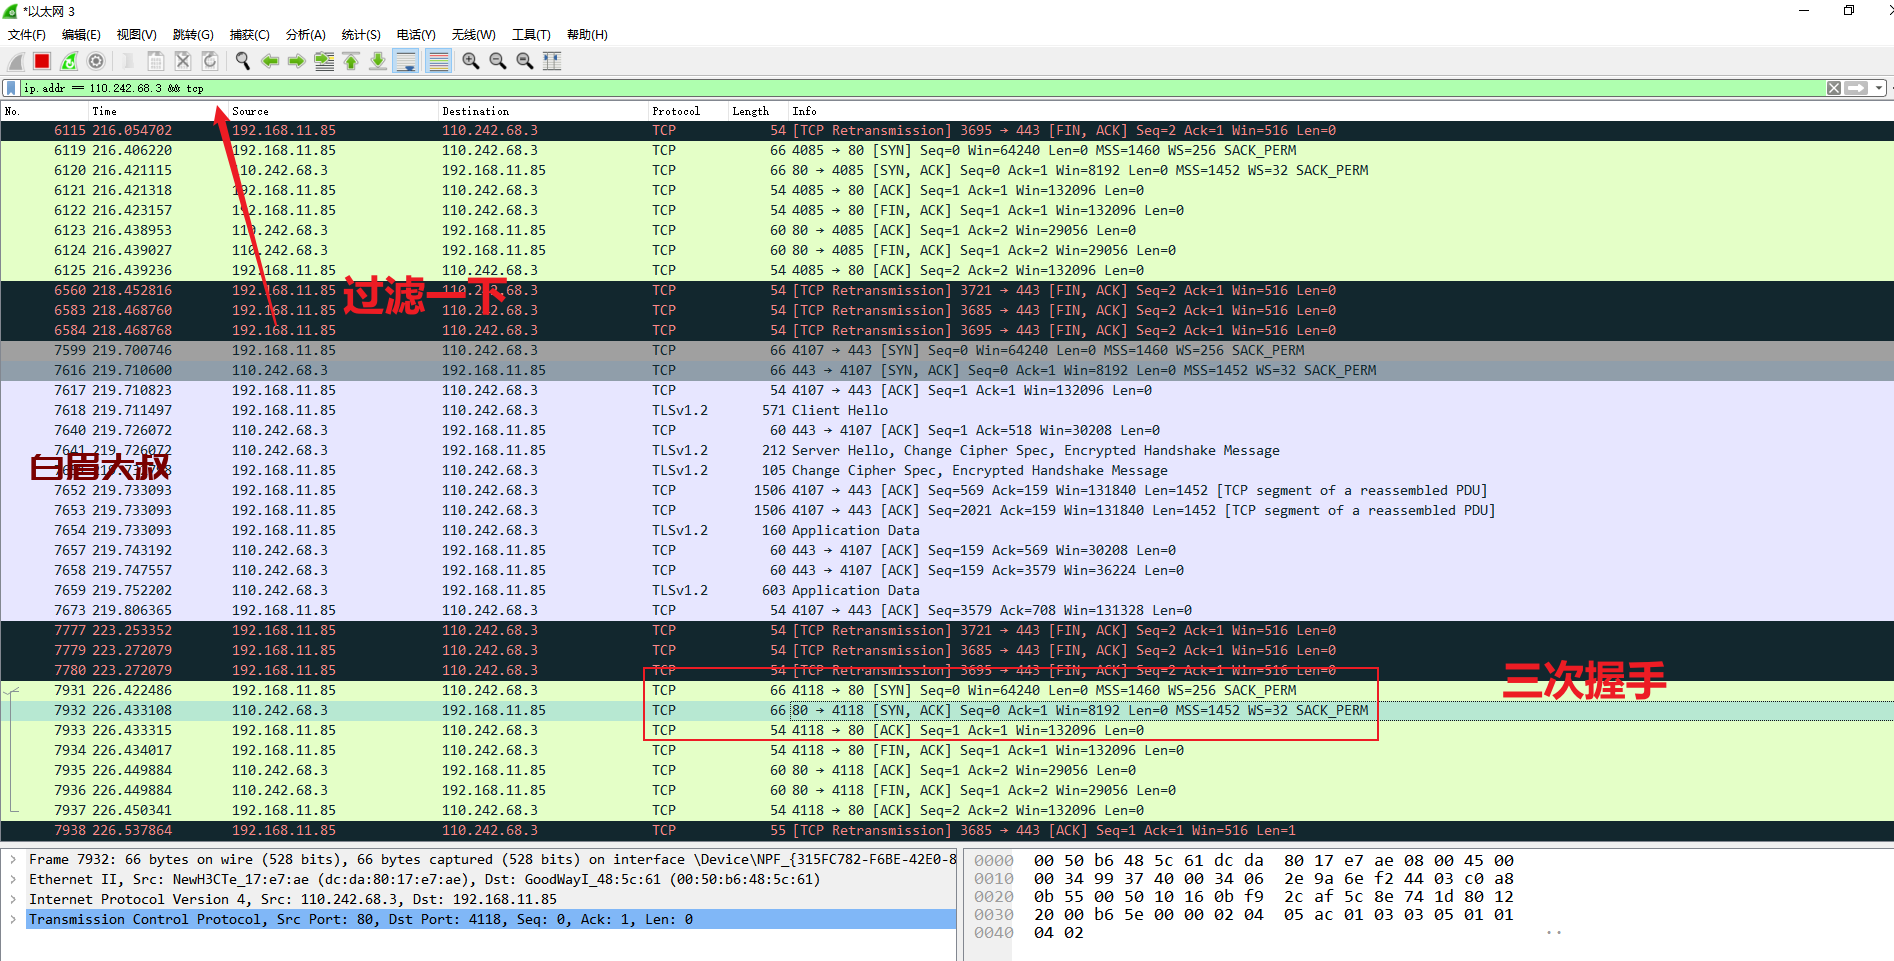The width and height of the screenshot is (1894, 961).
Task: Reload the capture file
Action: pyautogui.click(x=210, y=61)
